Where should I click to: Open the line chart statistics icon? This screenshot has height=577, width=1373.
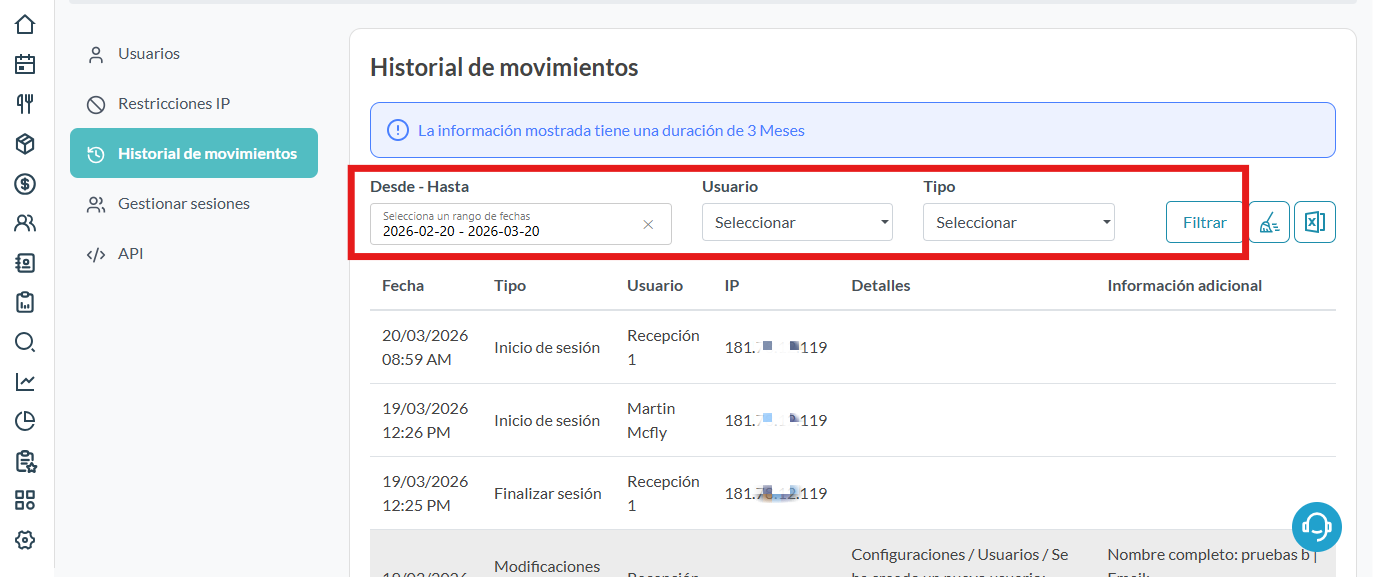tap(25, 382)
